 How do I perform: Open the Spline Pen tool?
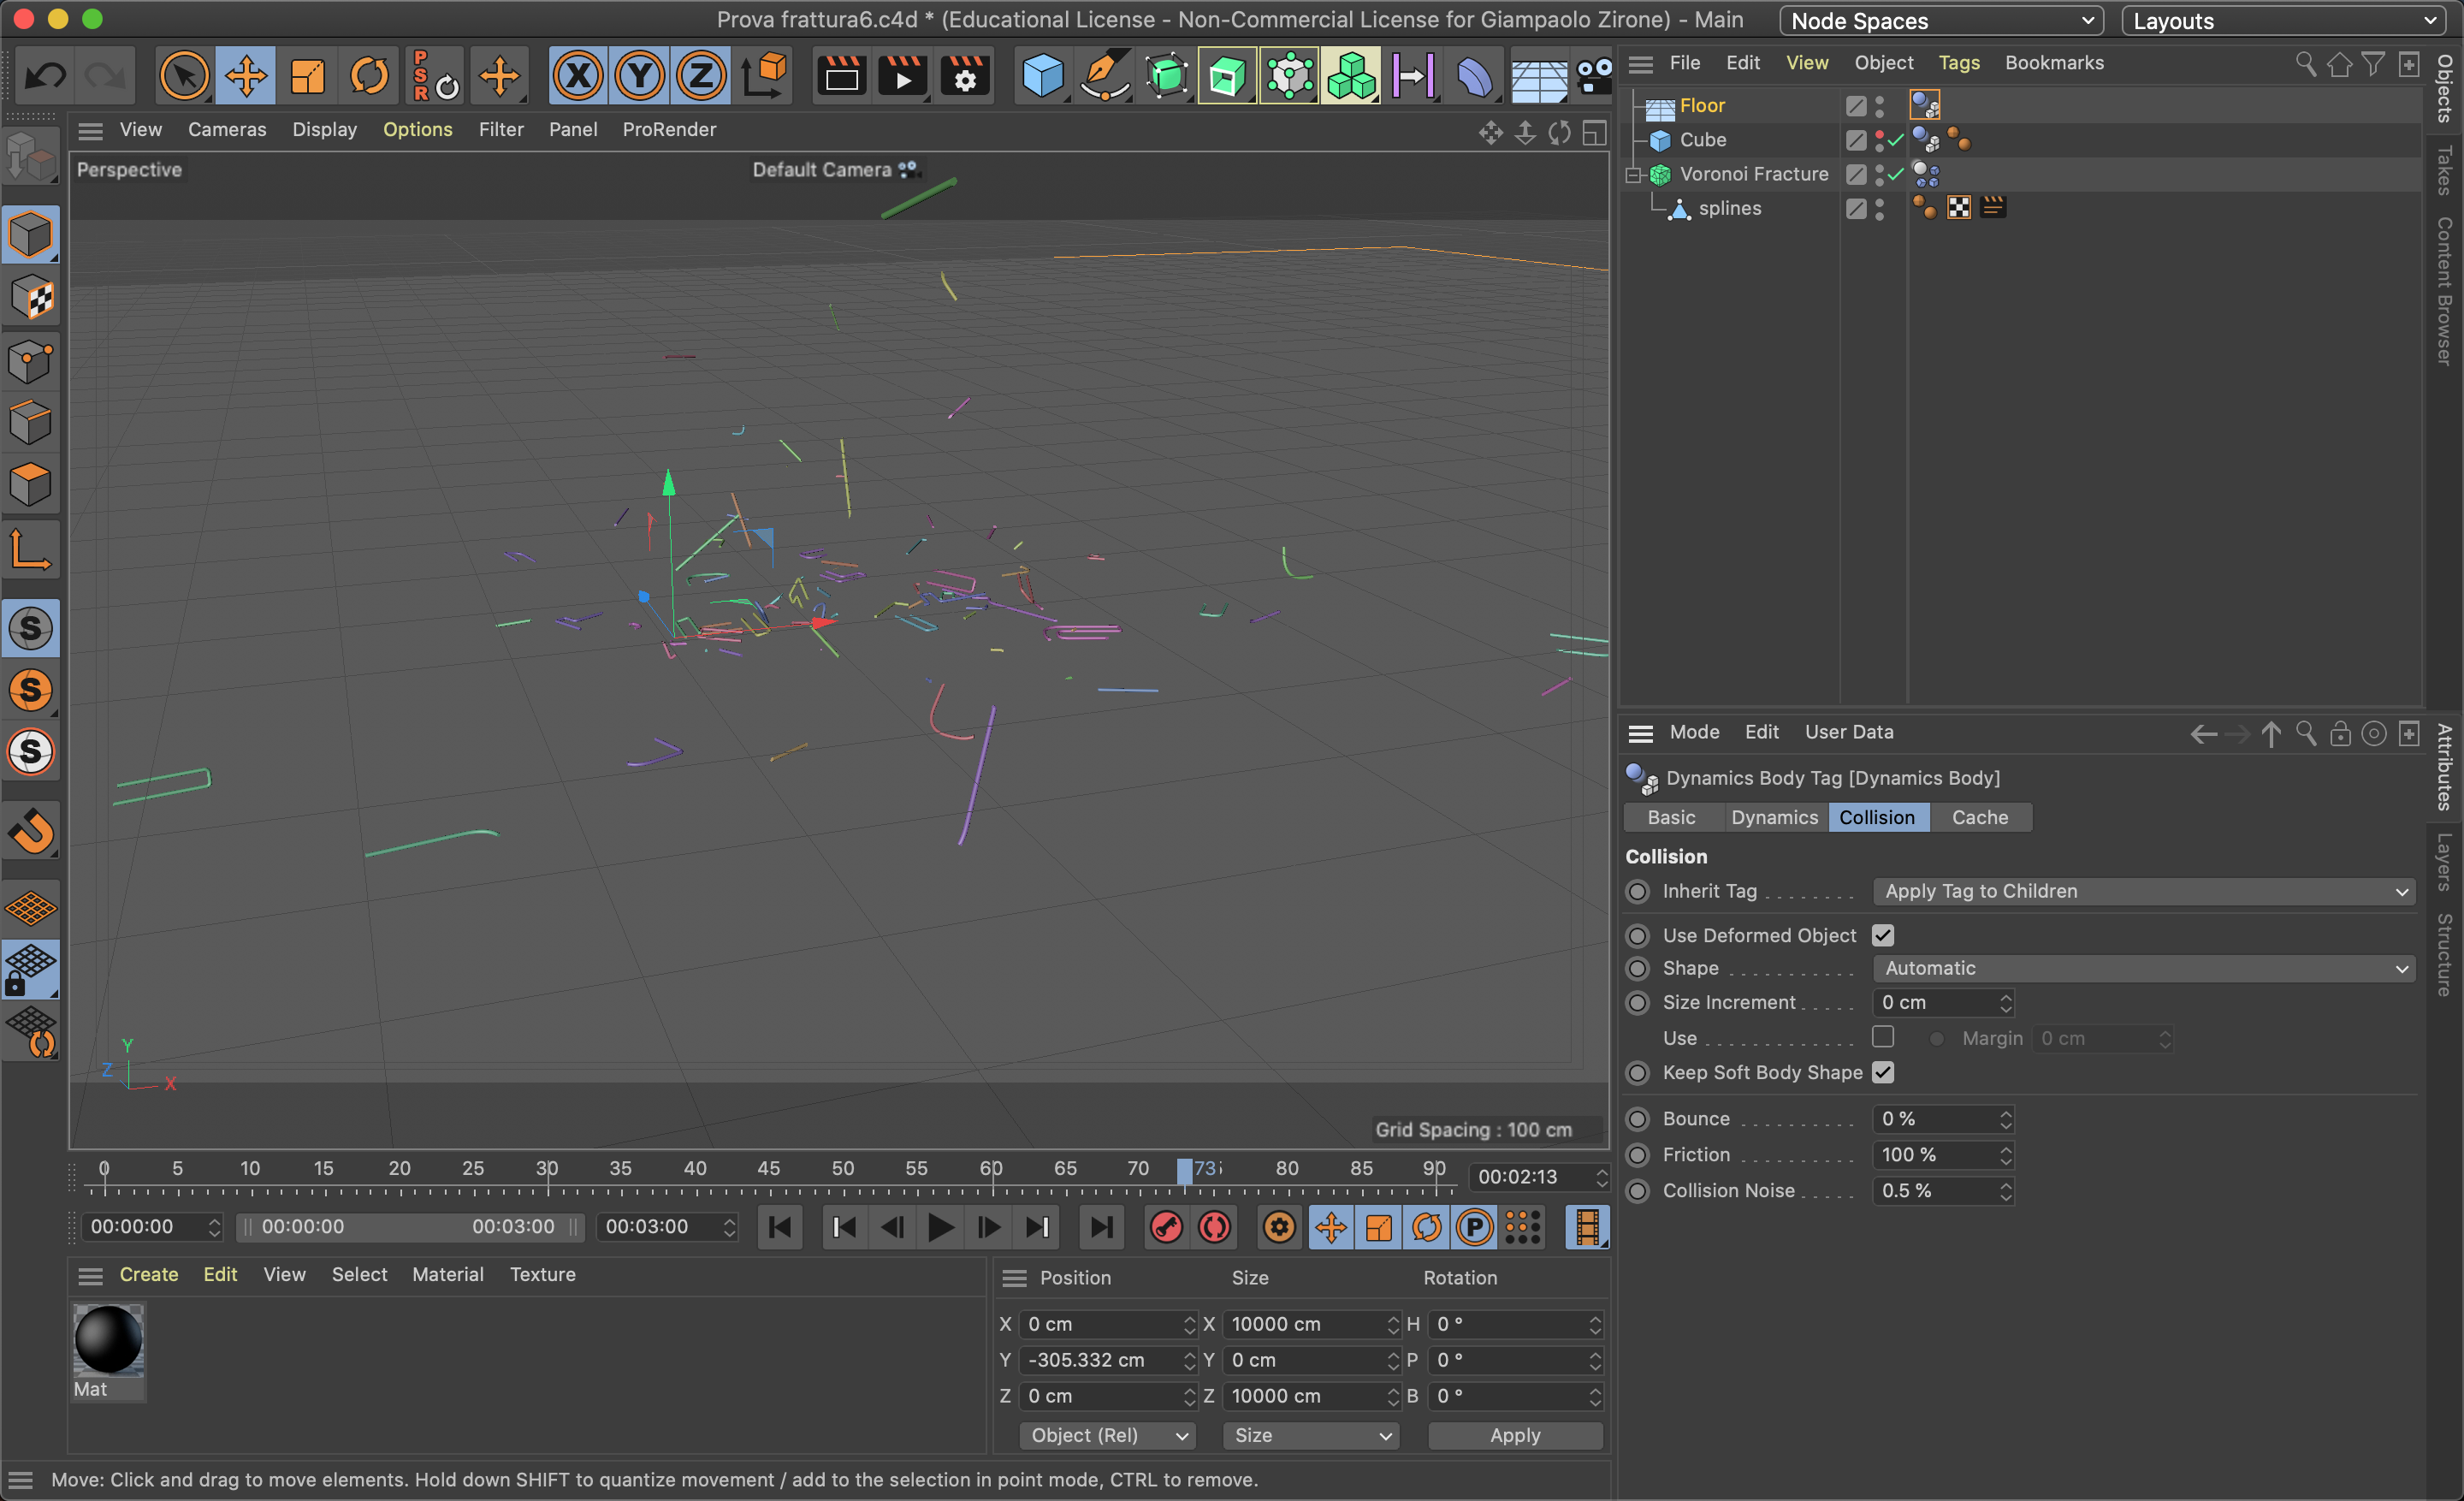click(x=1104, y=75)
